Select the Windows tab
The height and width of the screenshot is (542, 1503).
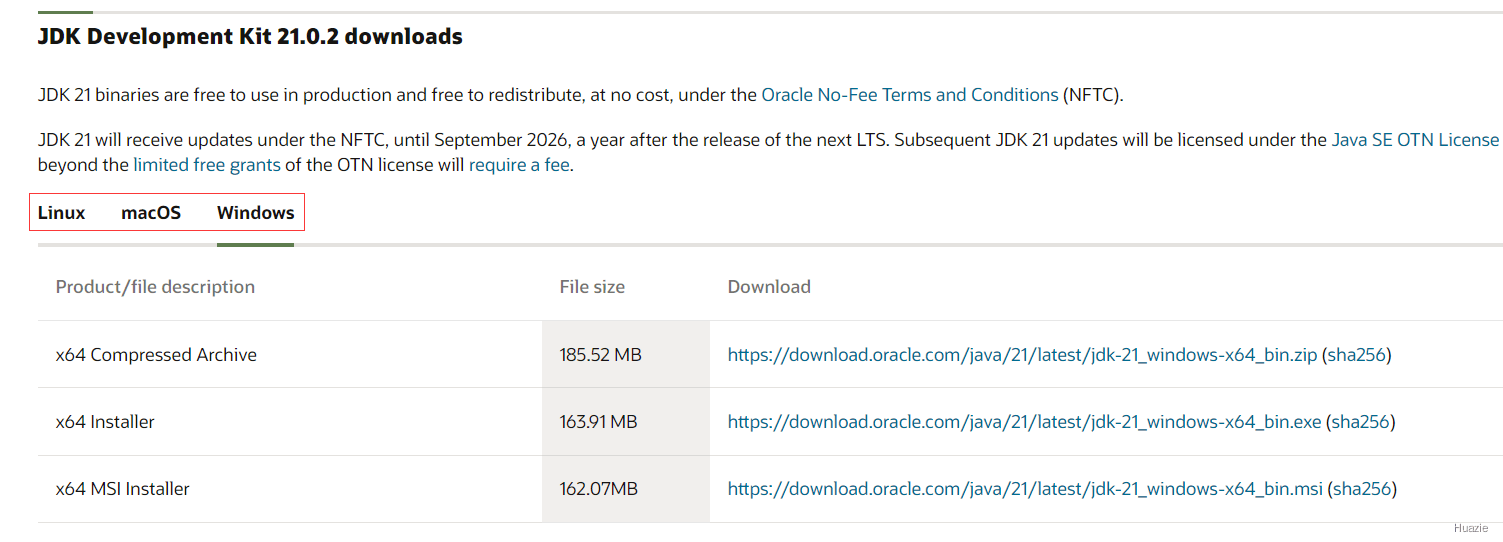click(x=255, y=213)
